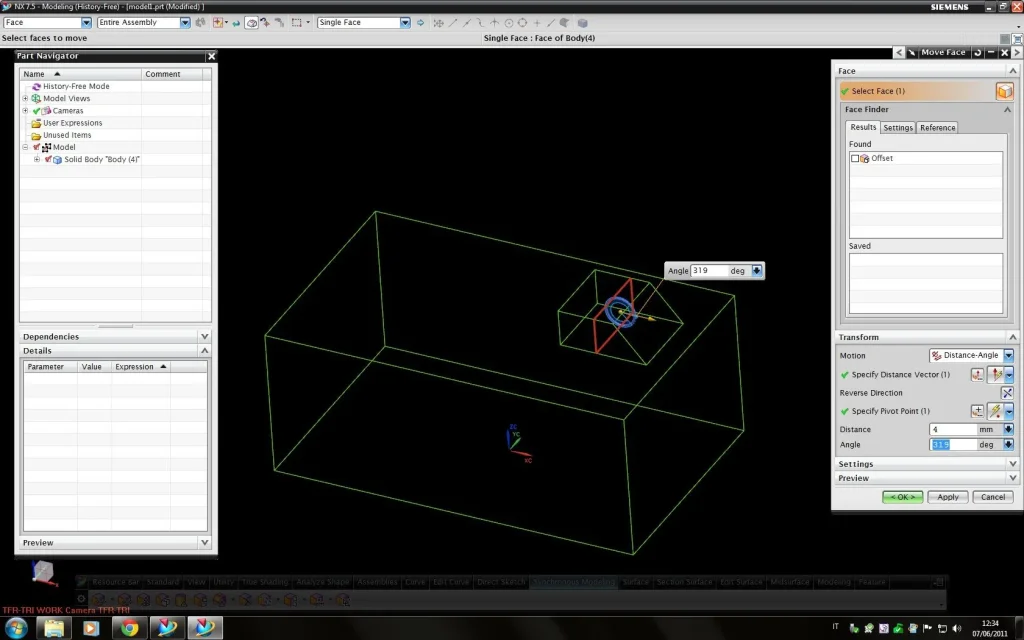Image resolution: width=1024 pixels, height=640 pixels.
Task: Toggle the Model node red checkmark
Action: [x=37, y=148]
